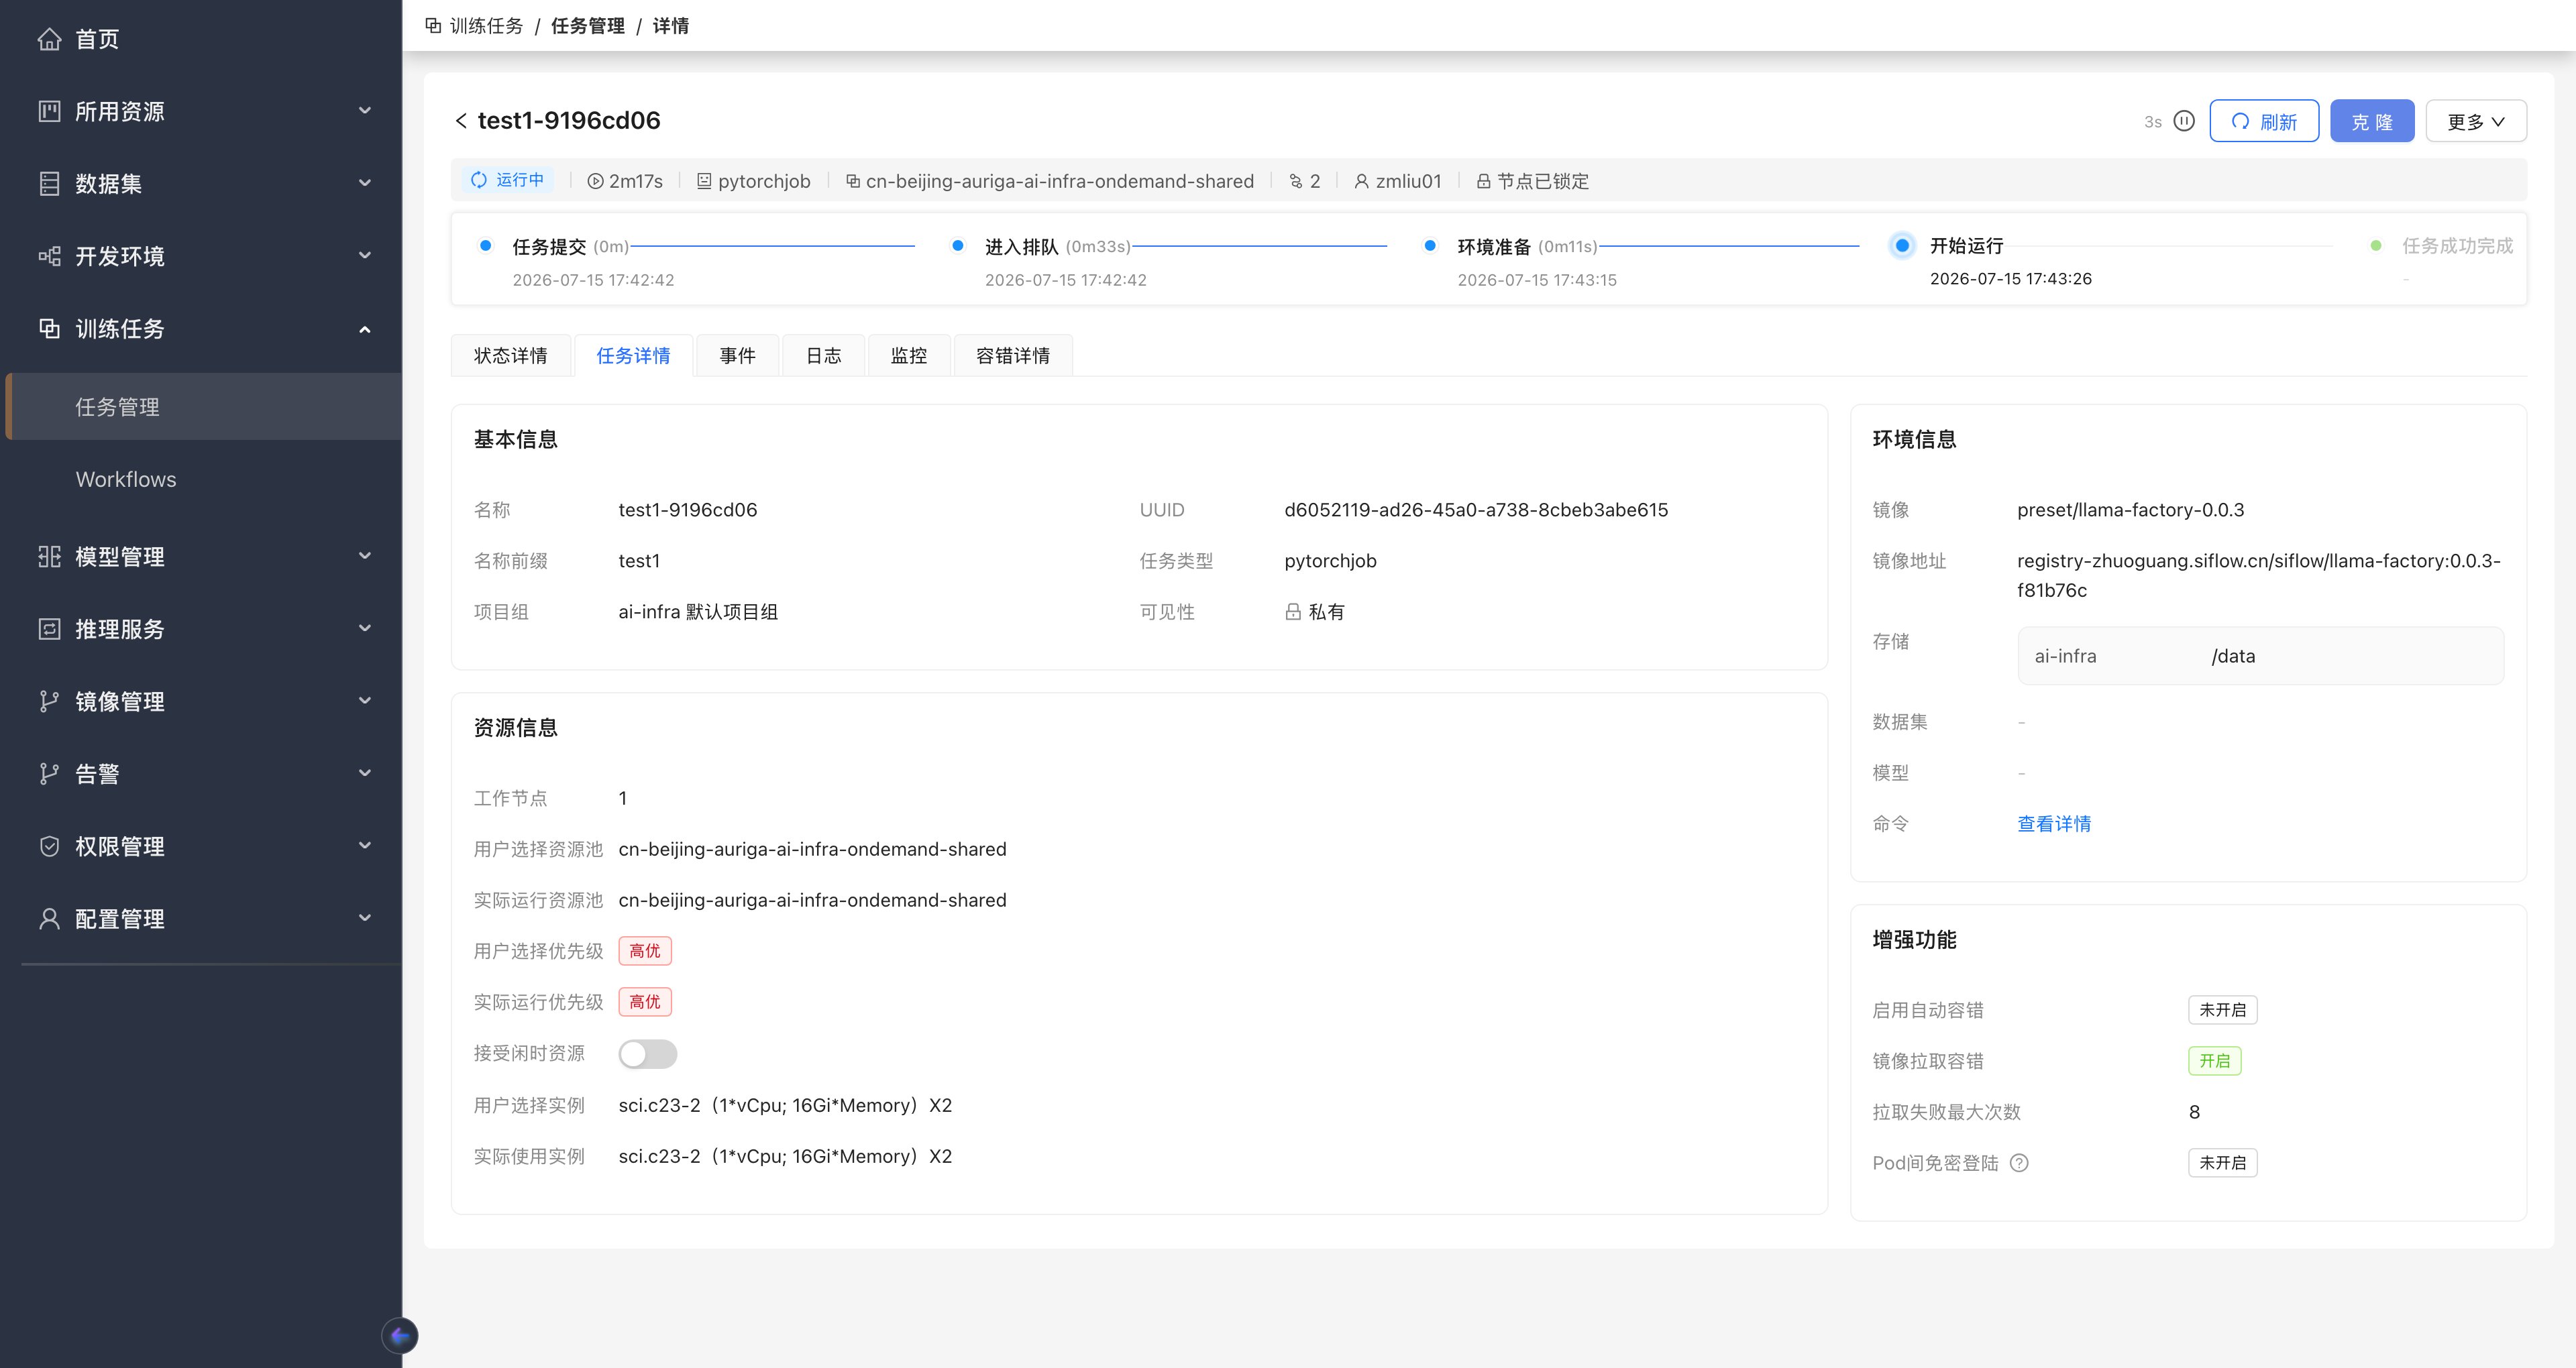Click the 权限管理 shield icon

(49, 846)
